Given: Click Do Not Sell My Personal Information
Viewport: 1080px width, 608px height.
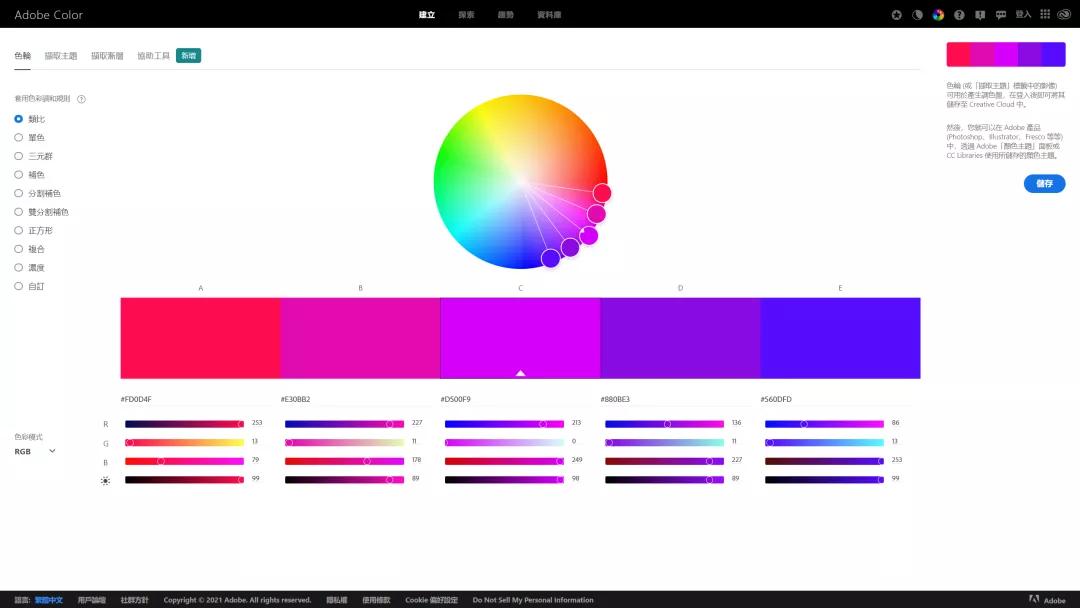Looking at the screenshot, I should click(533, 600).
